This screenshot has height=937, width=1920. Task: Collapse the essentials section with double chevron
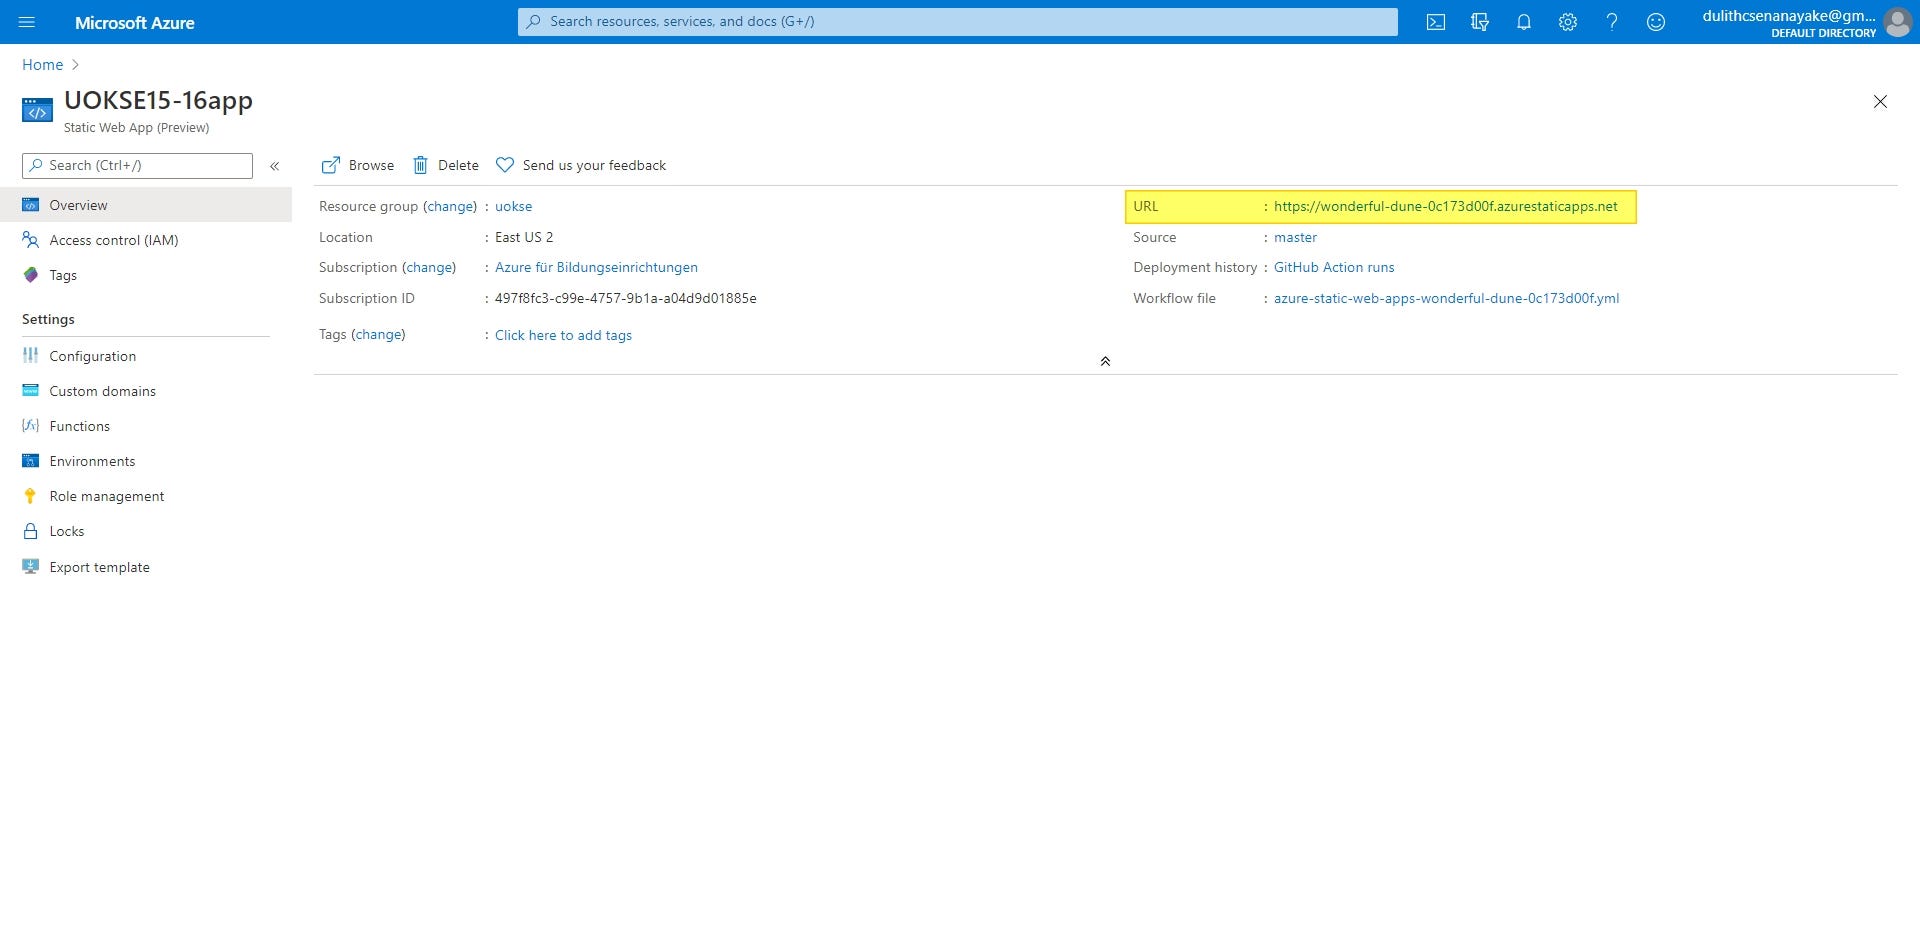tap(1105, 361)
